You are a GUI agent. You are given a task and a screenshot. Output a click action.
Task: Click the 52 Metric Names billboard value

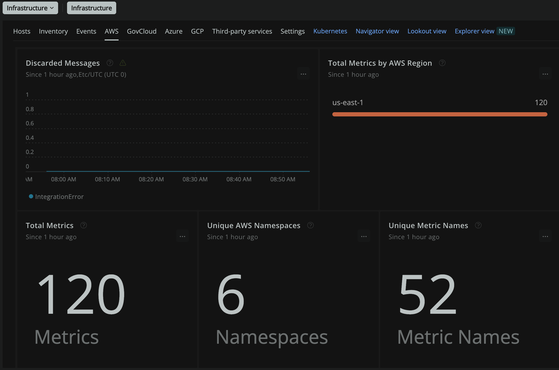[x=427, y=294]
